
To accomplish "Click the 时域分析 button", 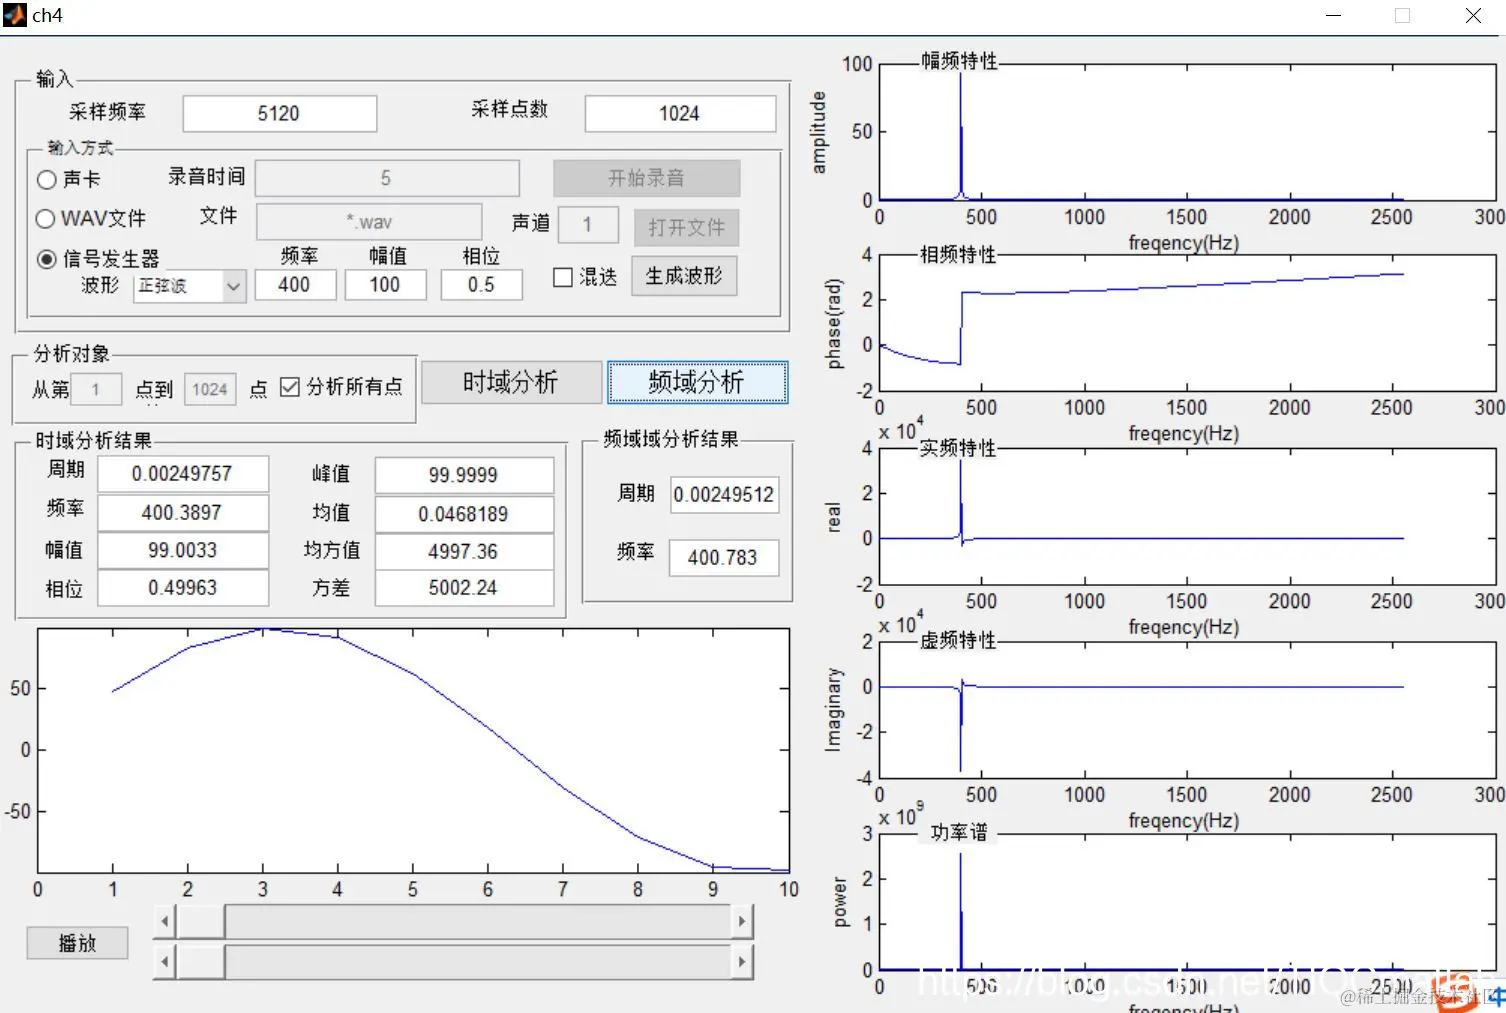I will [511, 382].
